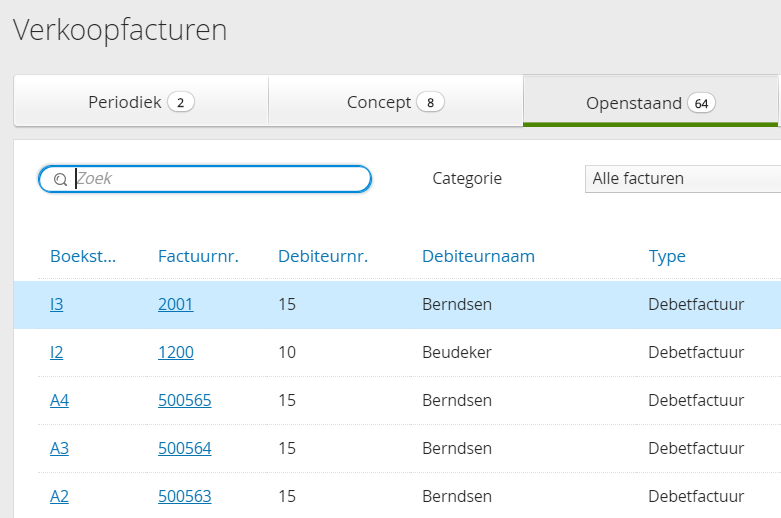The width and height of the screenshot is (781, 518).
Task: Open the Concept tab
Action: 395,102
